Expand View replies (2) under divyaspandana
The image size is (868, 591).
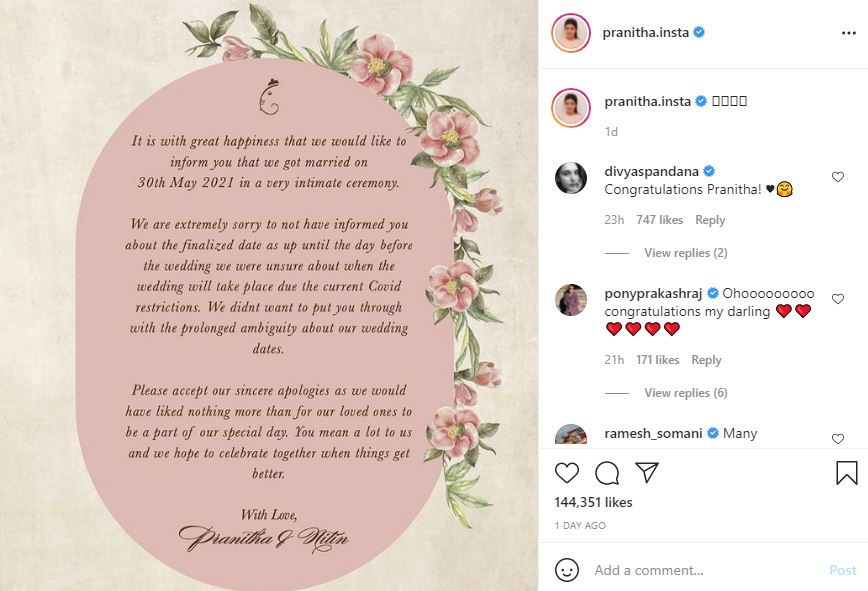pos(685,253)
